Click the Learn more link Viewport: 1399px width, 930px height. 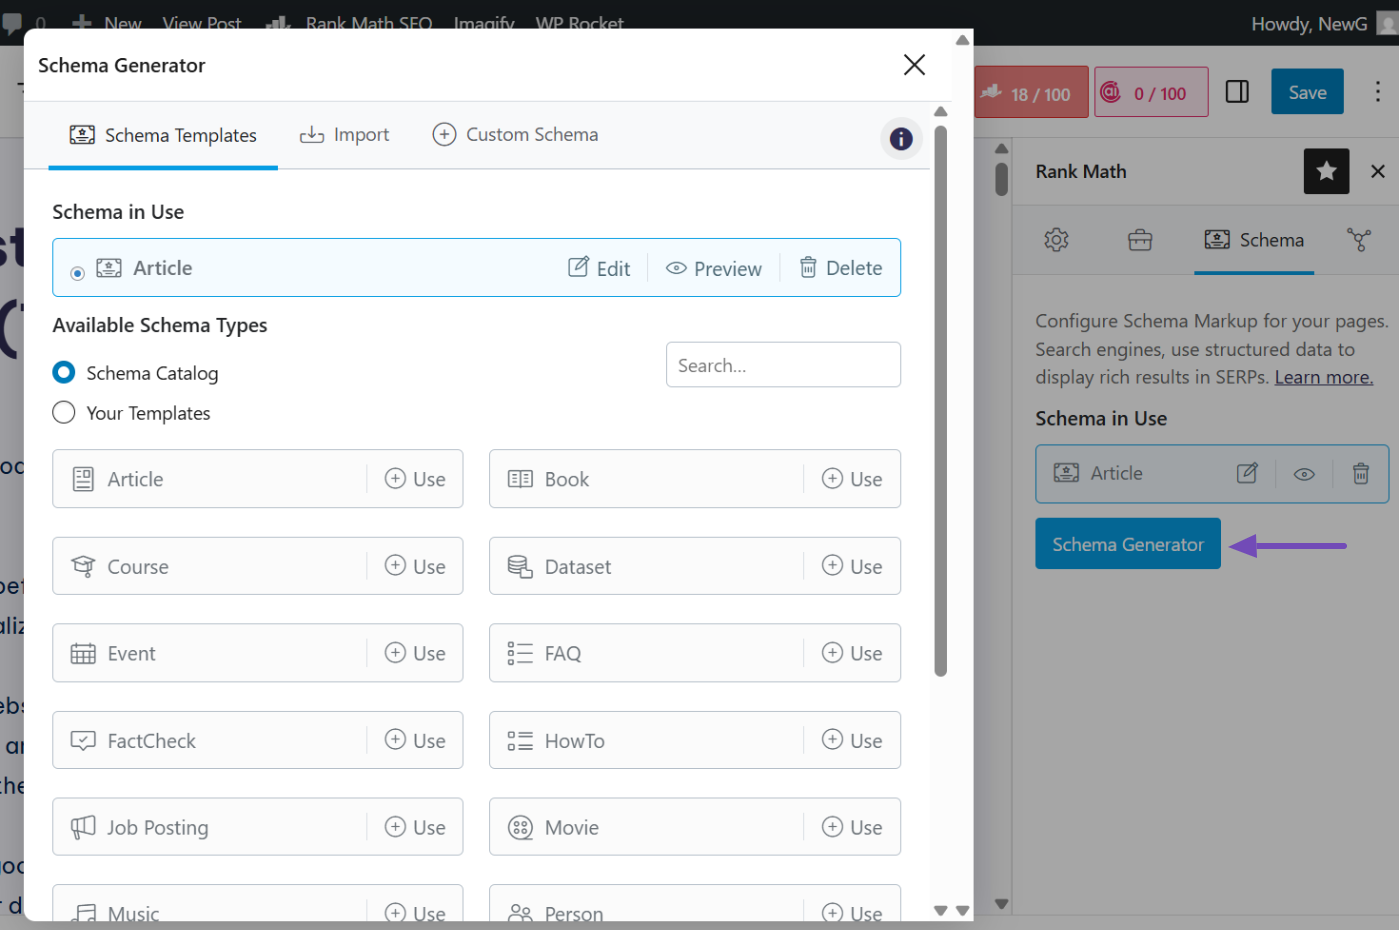pos(1323,377)
